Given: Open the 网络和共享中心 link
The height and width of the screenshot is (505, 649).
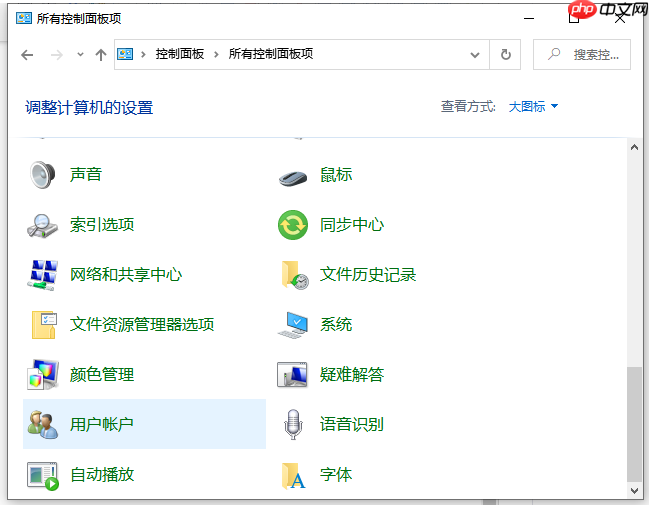Looking at the screenshot, I should pos(126,275).
